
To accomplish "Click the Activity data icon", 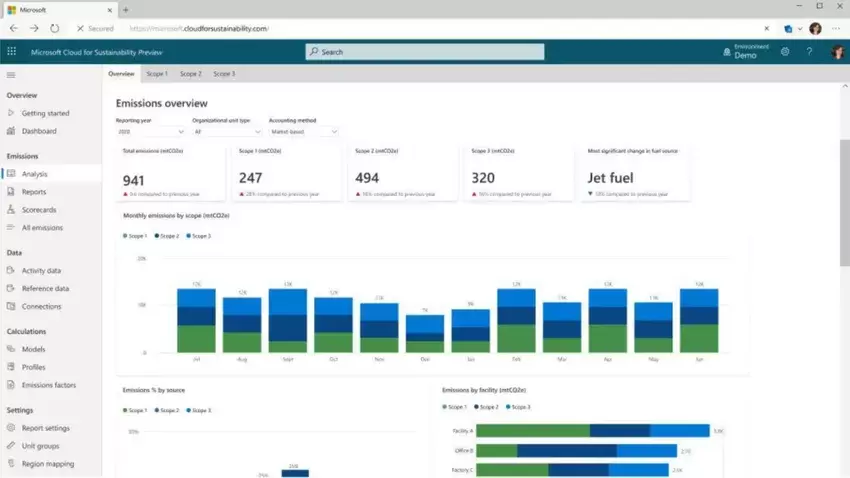I will tap(11, 270).
